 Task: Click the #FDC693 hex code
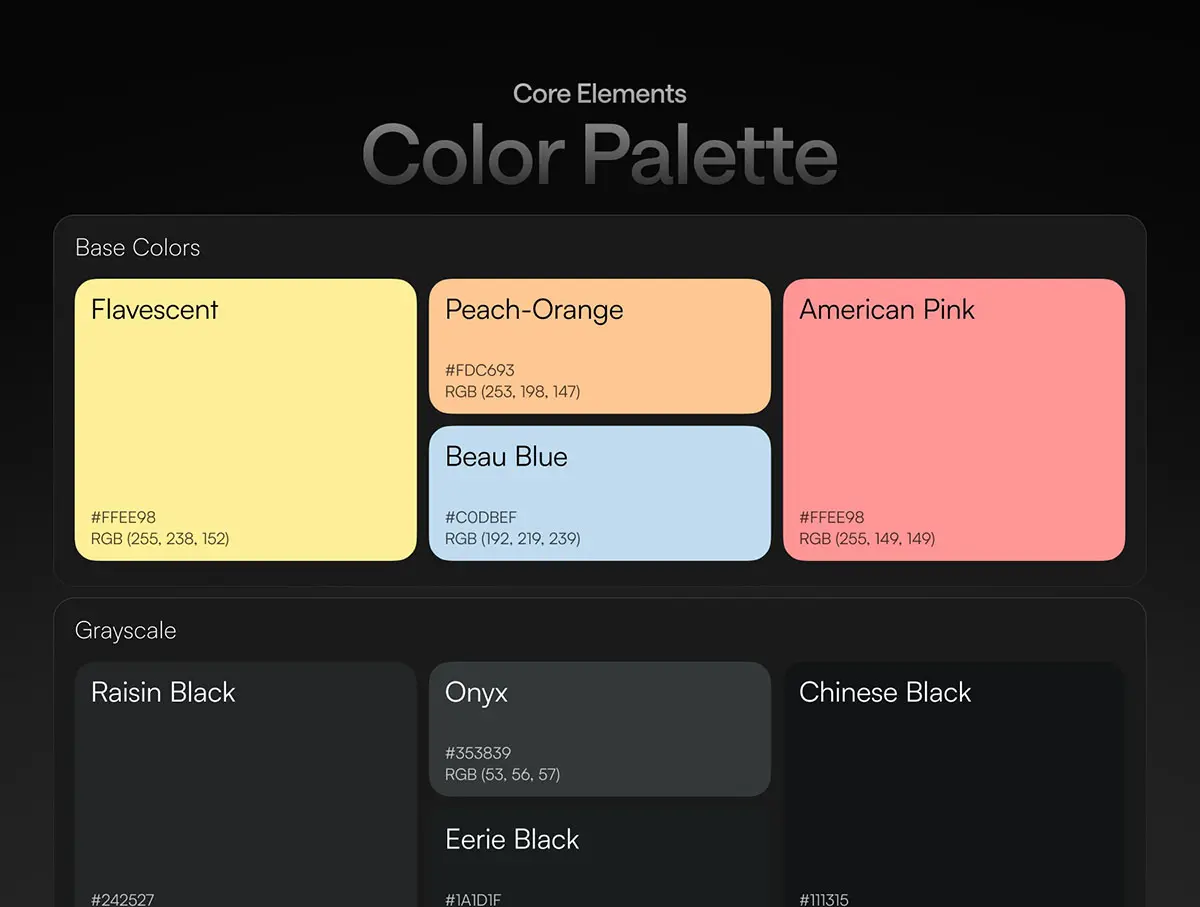[x=480, y=370]
